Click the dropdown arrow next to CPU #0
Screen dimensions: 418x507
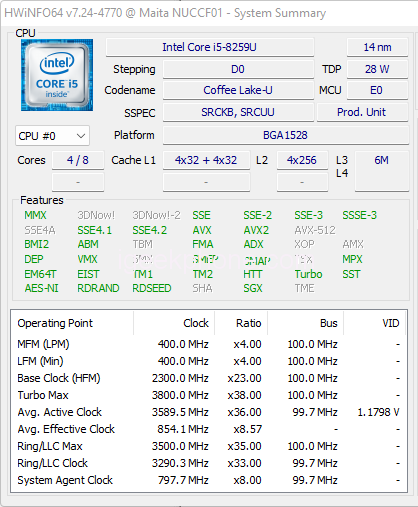coord(81,136)
